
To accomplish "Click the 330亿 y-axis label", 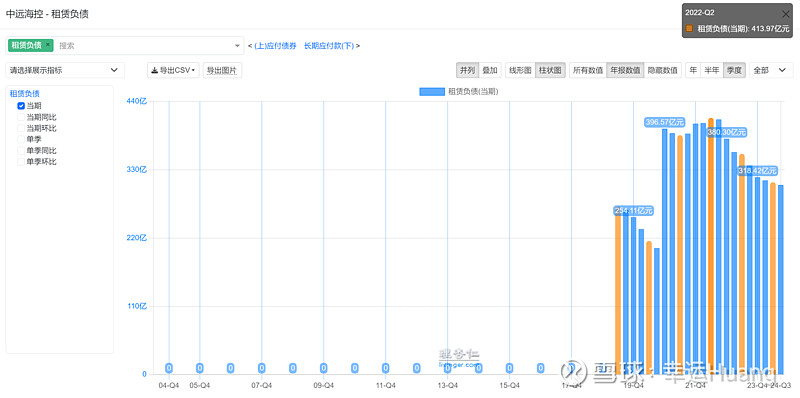I will click(x=136, y=169).
